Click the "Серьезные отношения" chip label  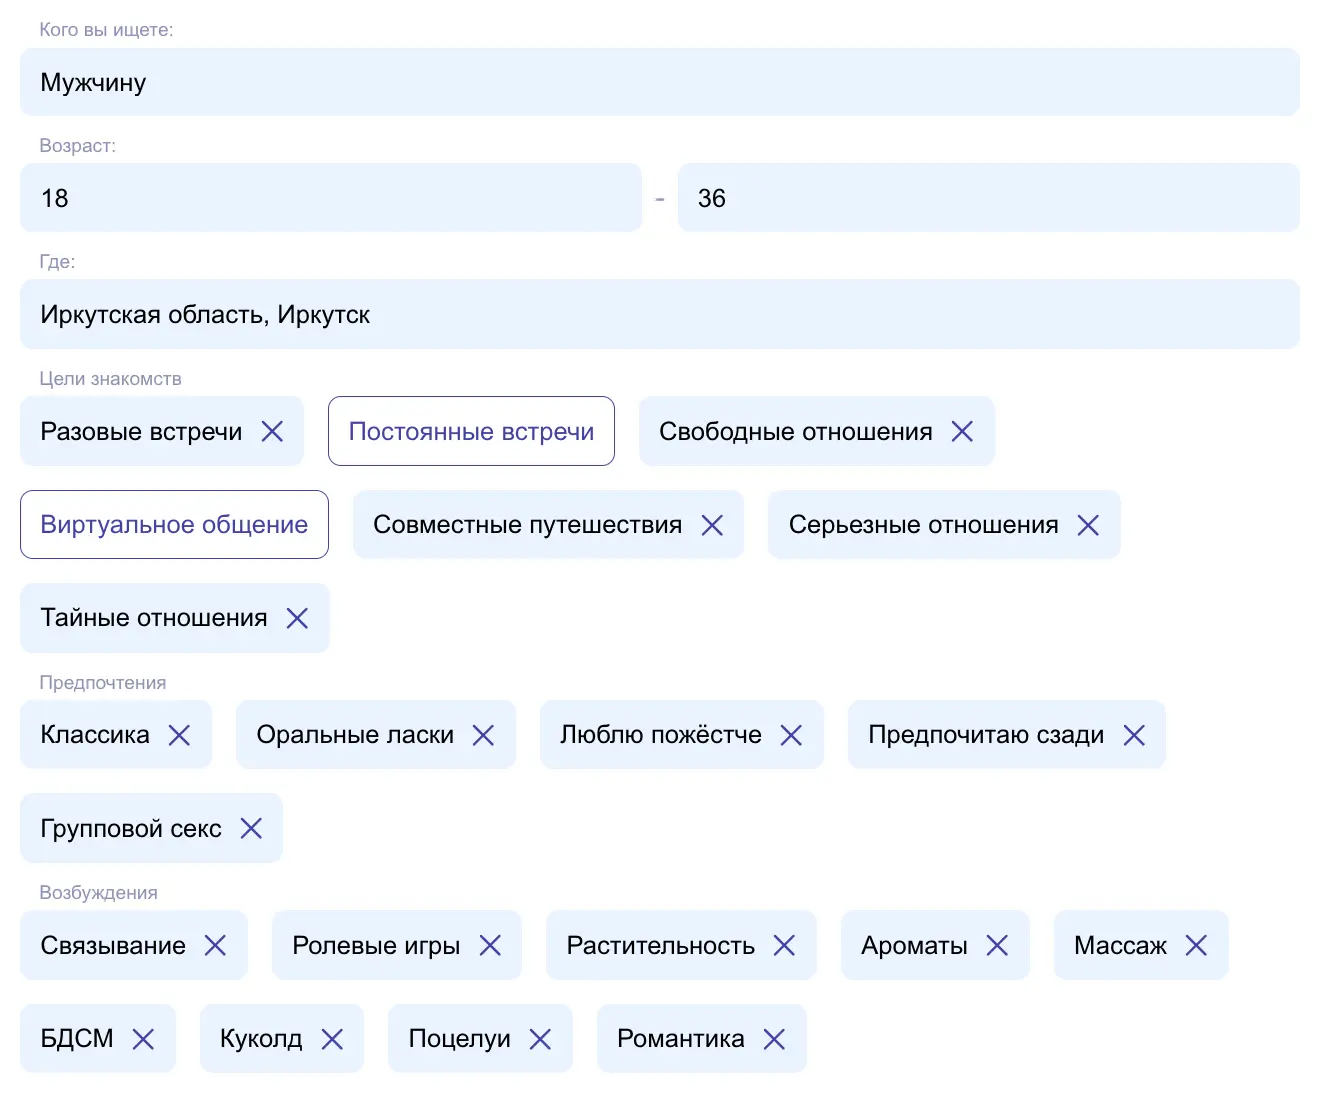click(x=922, y=524)
